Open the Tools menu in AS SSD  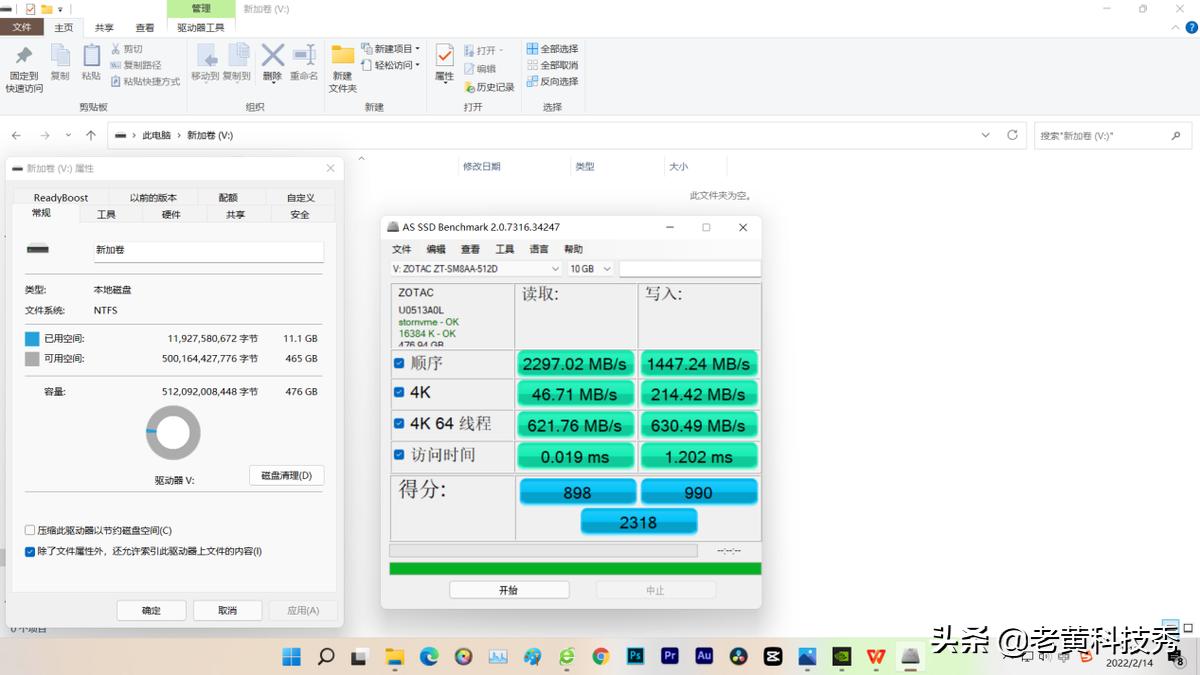(x=503, y=248)
